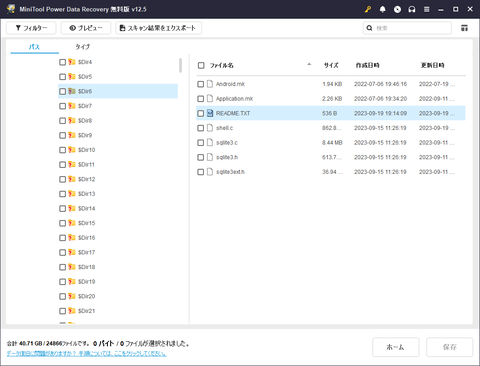Screen dimensions: 480x366
Task: Click the 8.44 MB size cell
Action: click(332, 143)
